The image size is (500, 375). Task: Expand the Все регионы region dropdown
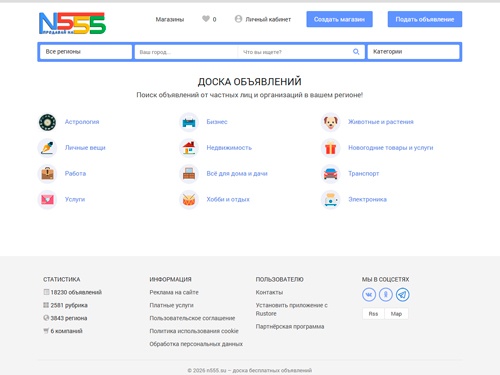pos(86,52)
